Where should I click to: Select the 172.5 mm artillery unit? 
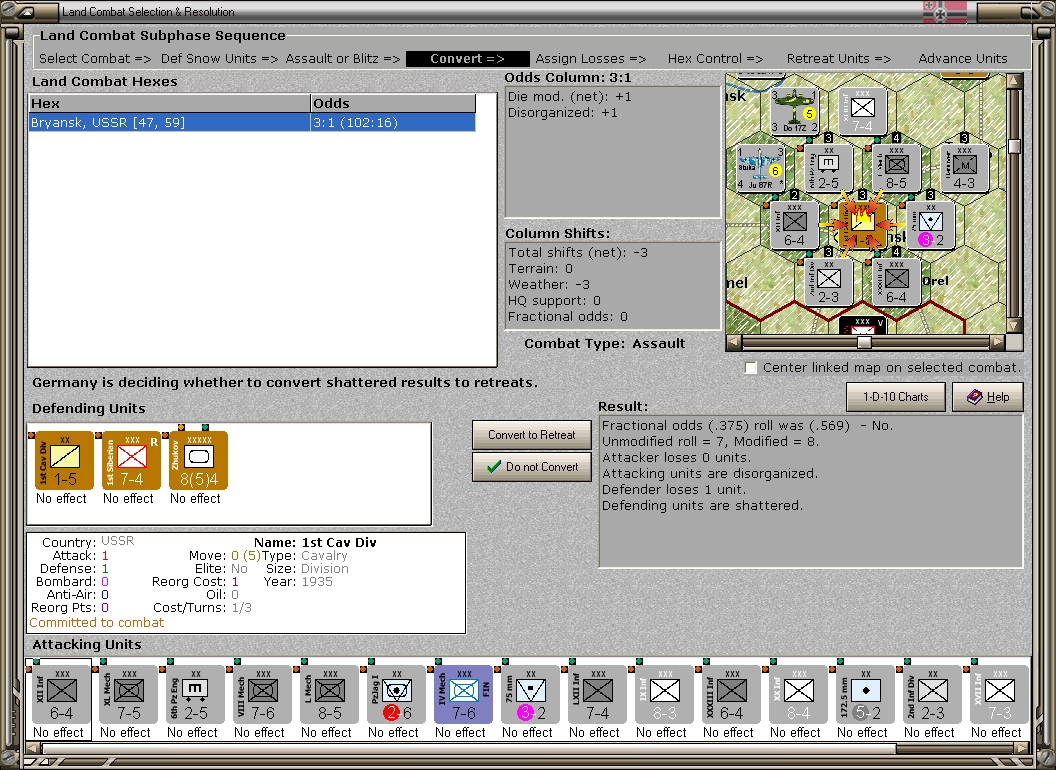(x=865, y=695)
